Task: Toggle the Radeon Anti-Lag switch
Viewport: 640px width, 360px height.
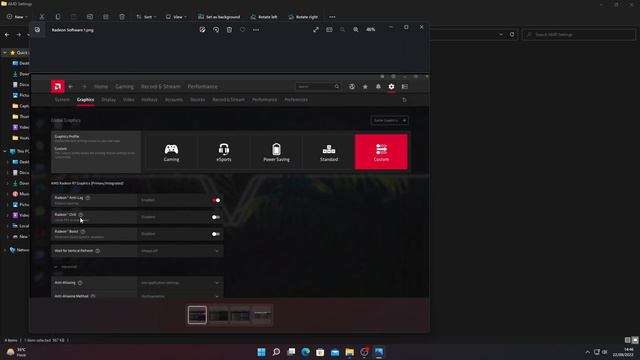Action: [216, 200]
